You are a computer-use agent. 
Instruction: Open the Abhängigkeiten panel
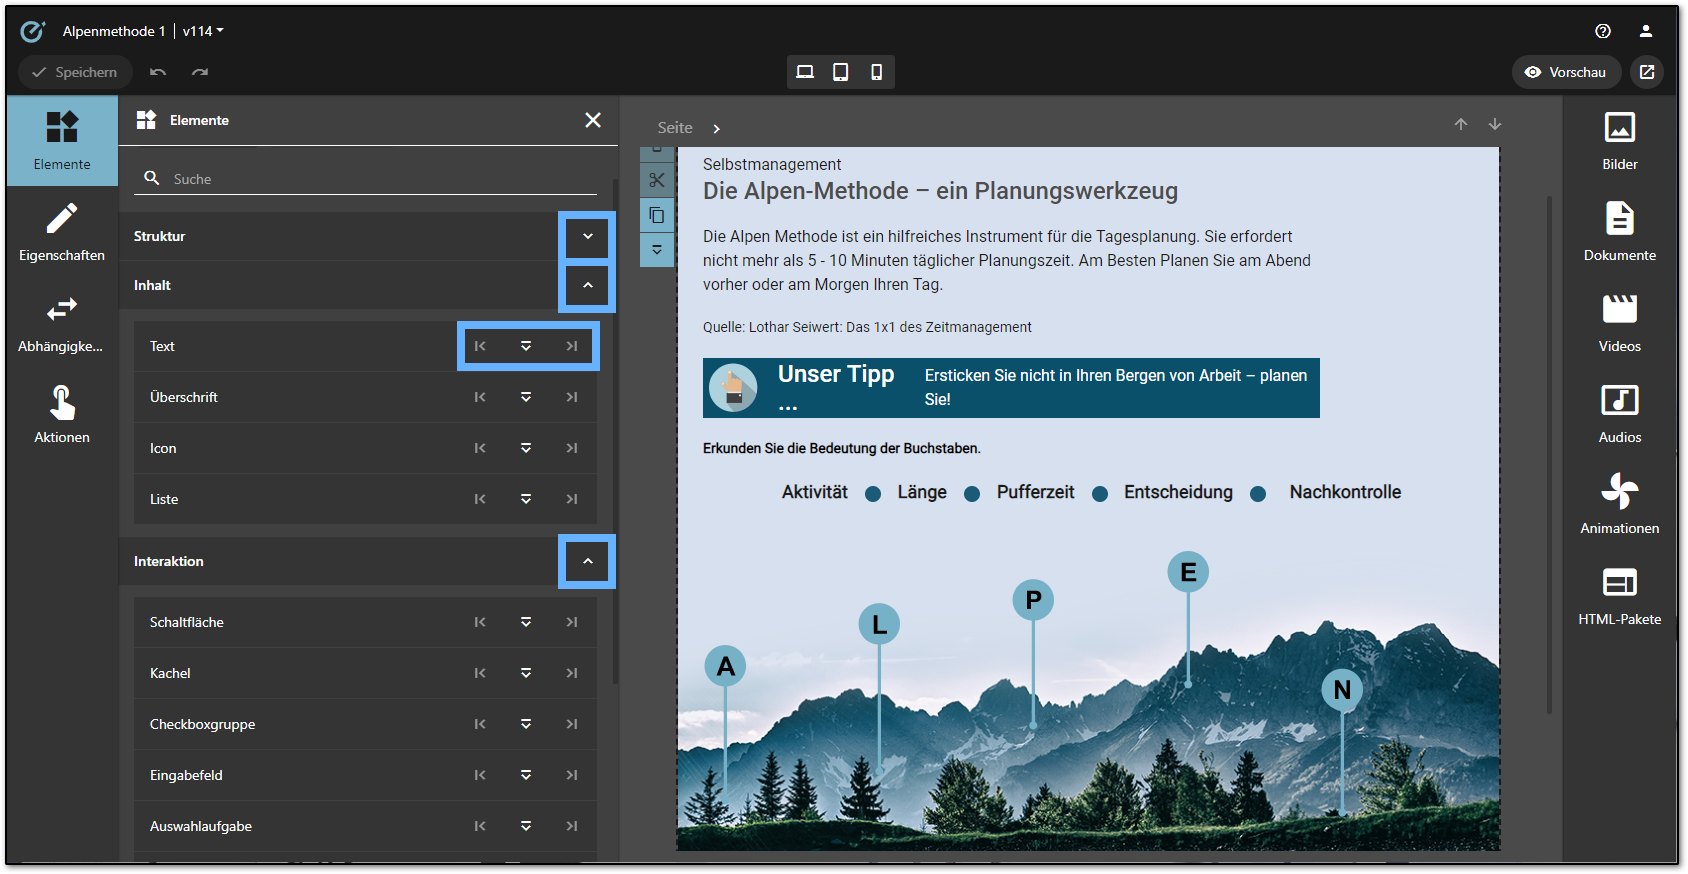click(62, 323)
